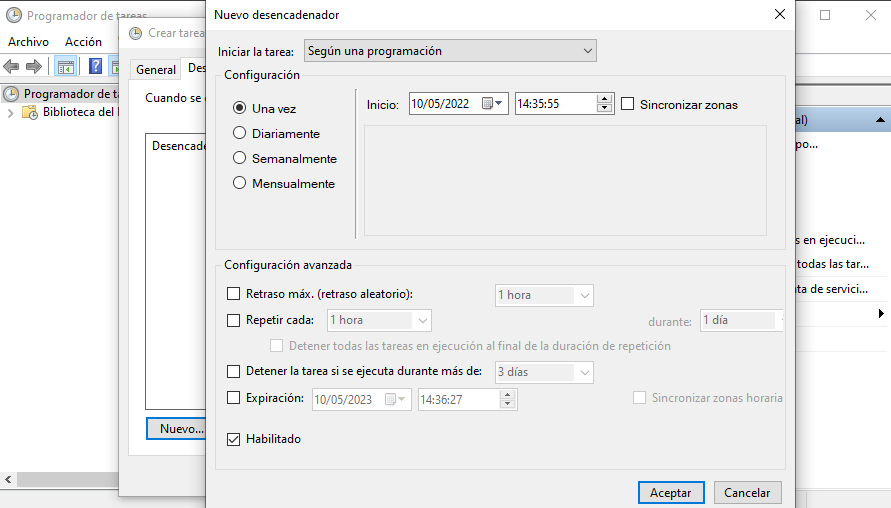Click the back arrow in the toolbar
The image size is (891, 508).
[12, 67]
